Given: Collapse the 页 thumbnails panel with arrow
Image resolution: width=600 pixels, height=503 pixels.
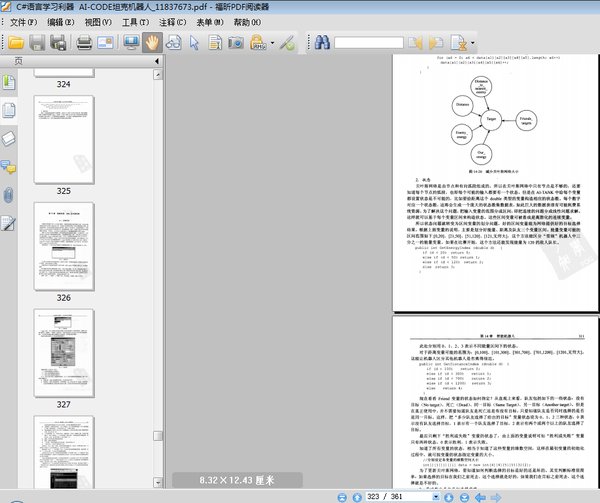Looking at the screenshot, I should [158, 62].
